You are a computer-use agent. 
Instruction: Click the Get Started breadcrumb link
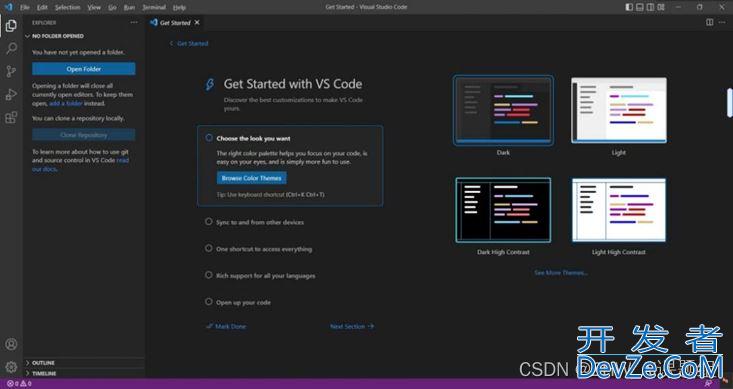(193, 43)
